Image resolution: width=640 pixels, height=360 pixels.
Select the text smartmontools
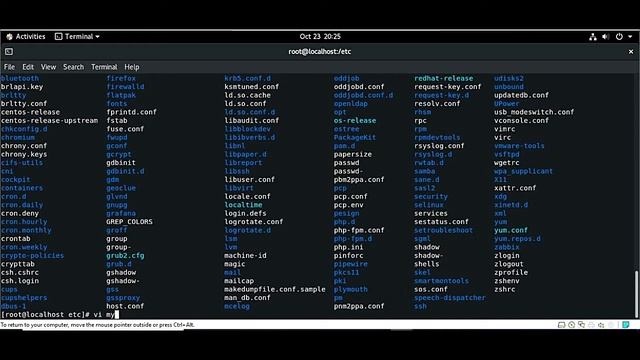point(442,281)
